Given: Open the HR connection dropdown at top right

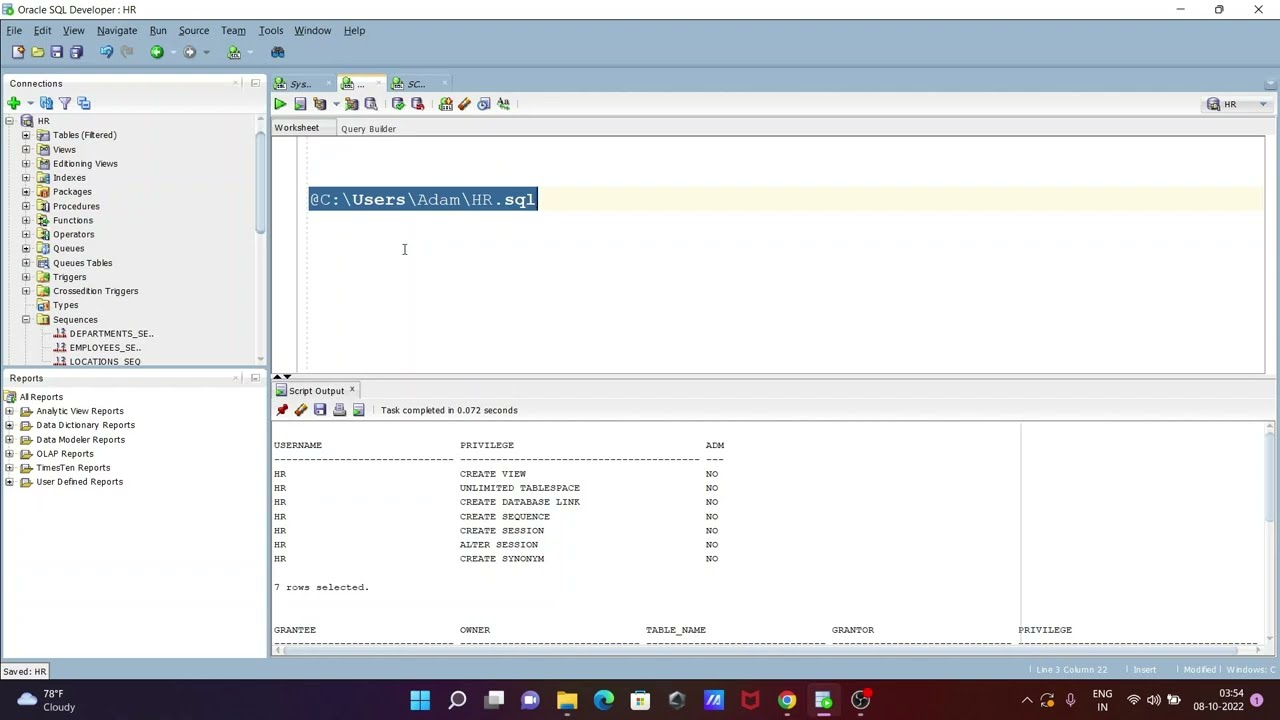Looking at the screenshot, I should (x=1238, y=104).
